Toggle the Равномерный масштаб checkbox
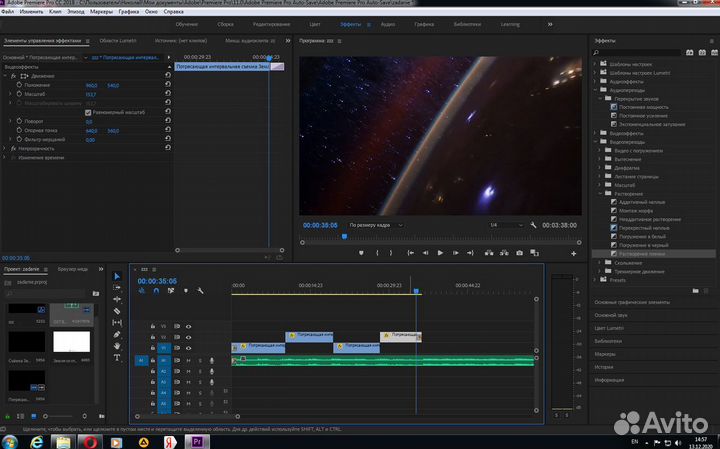The height and width of the screenshot is (449, 720). click(x=90, y=113)
